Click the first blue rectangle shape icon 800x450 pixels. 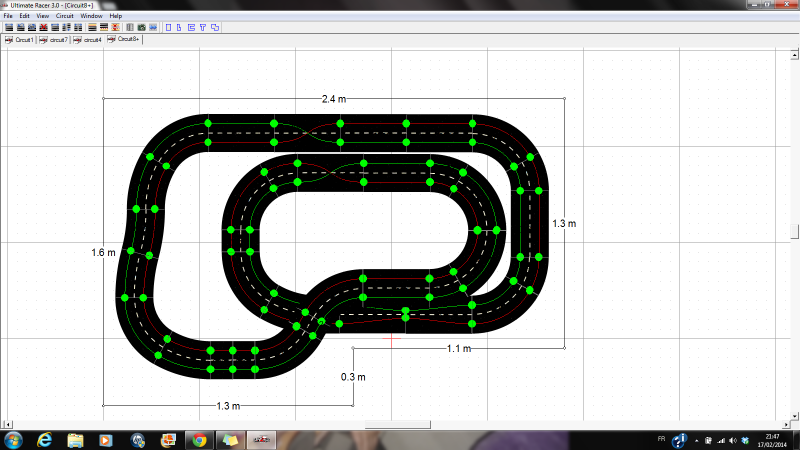168,27
